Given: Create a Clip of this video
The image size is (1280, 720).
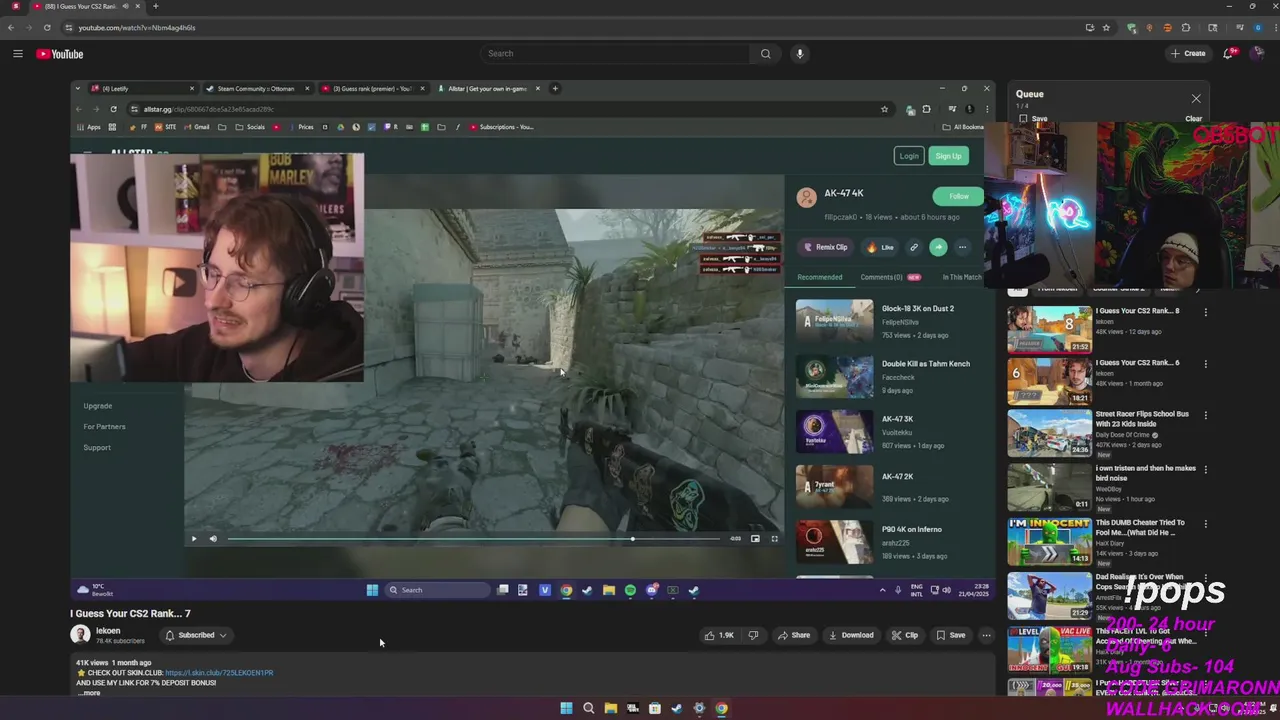Looking at the screenshot, I should click(x=905, y=635).
